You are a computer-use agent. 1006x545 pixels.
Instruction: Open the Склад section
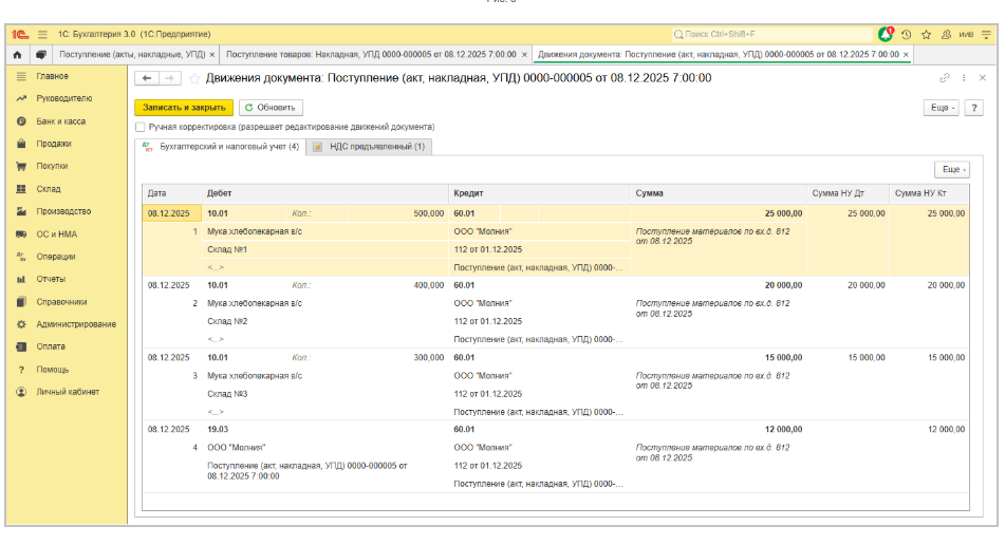point(48,189)
